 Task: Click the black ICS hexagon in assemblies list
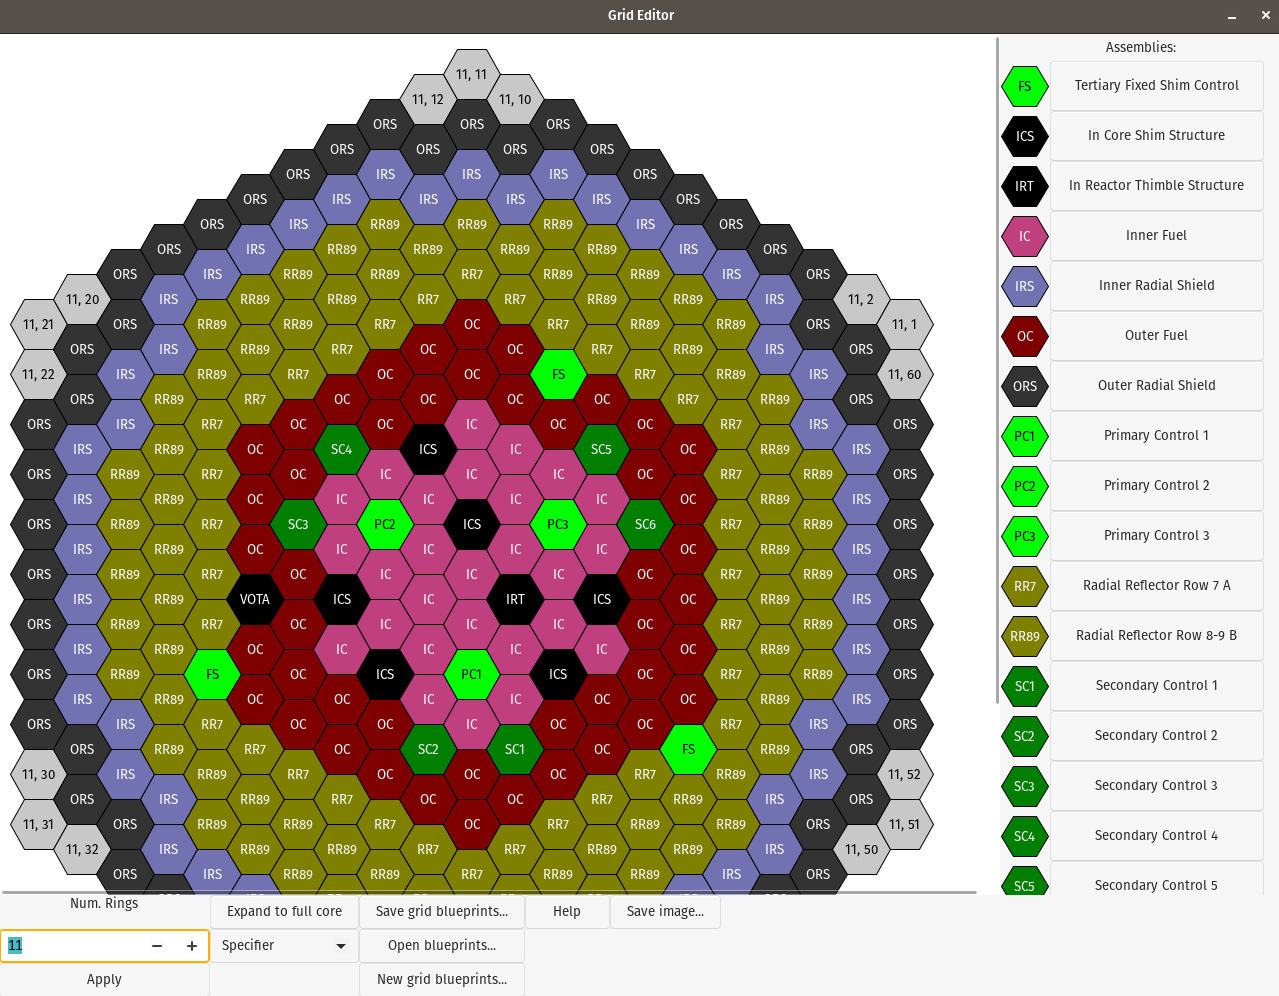pos(1024,136)
